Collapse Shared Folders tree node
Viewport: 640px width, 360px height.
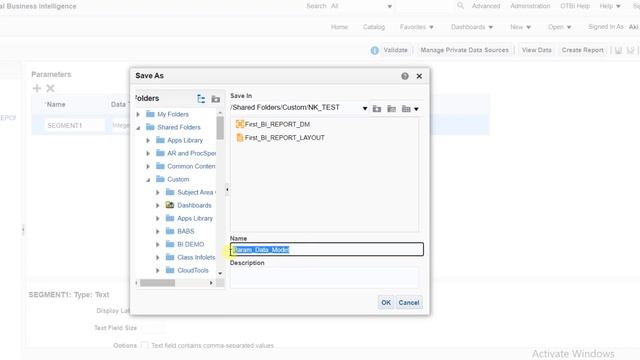tap(138, 127)
